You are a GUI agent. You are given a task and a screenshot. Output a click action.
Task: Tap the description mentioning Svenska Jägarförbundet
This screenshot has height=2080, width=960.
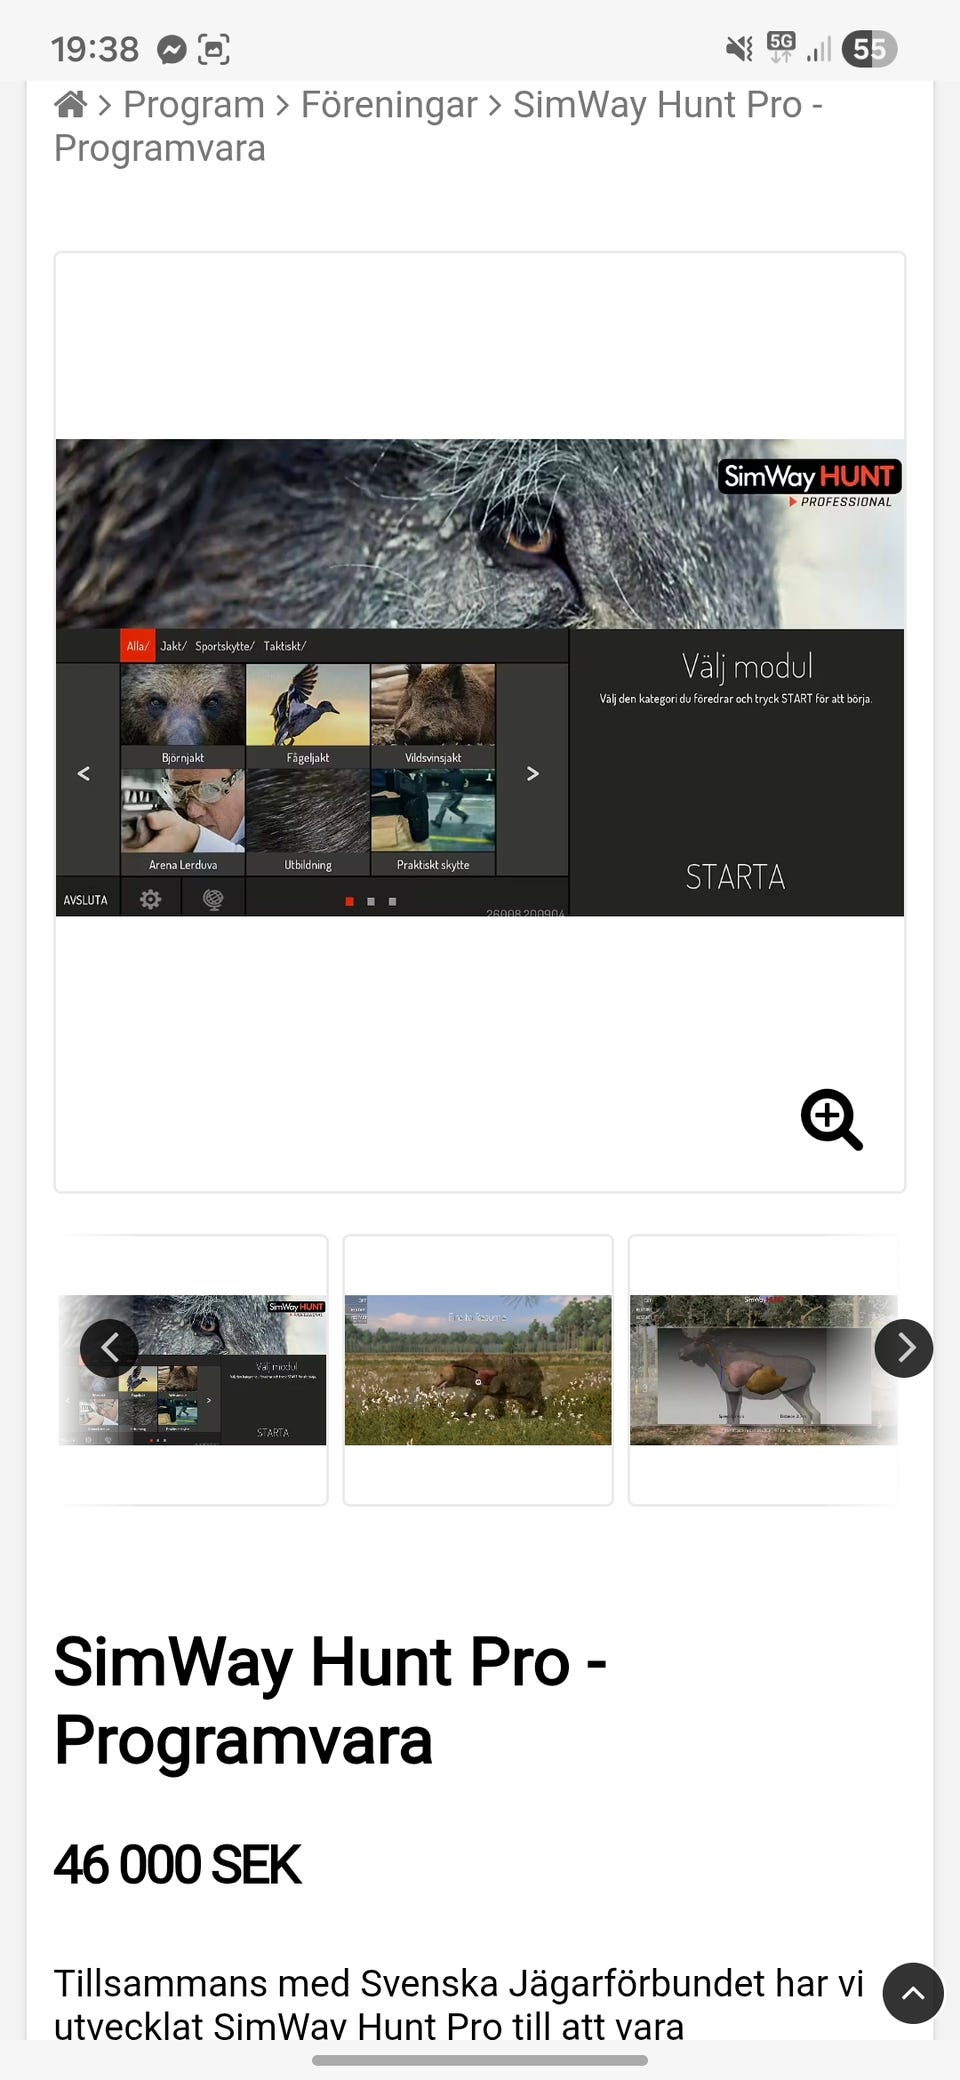point(458,2004)
